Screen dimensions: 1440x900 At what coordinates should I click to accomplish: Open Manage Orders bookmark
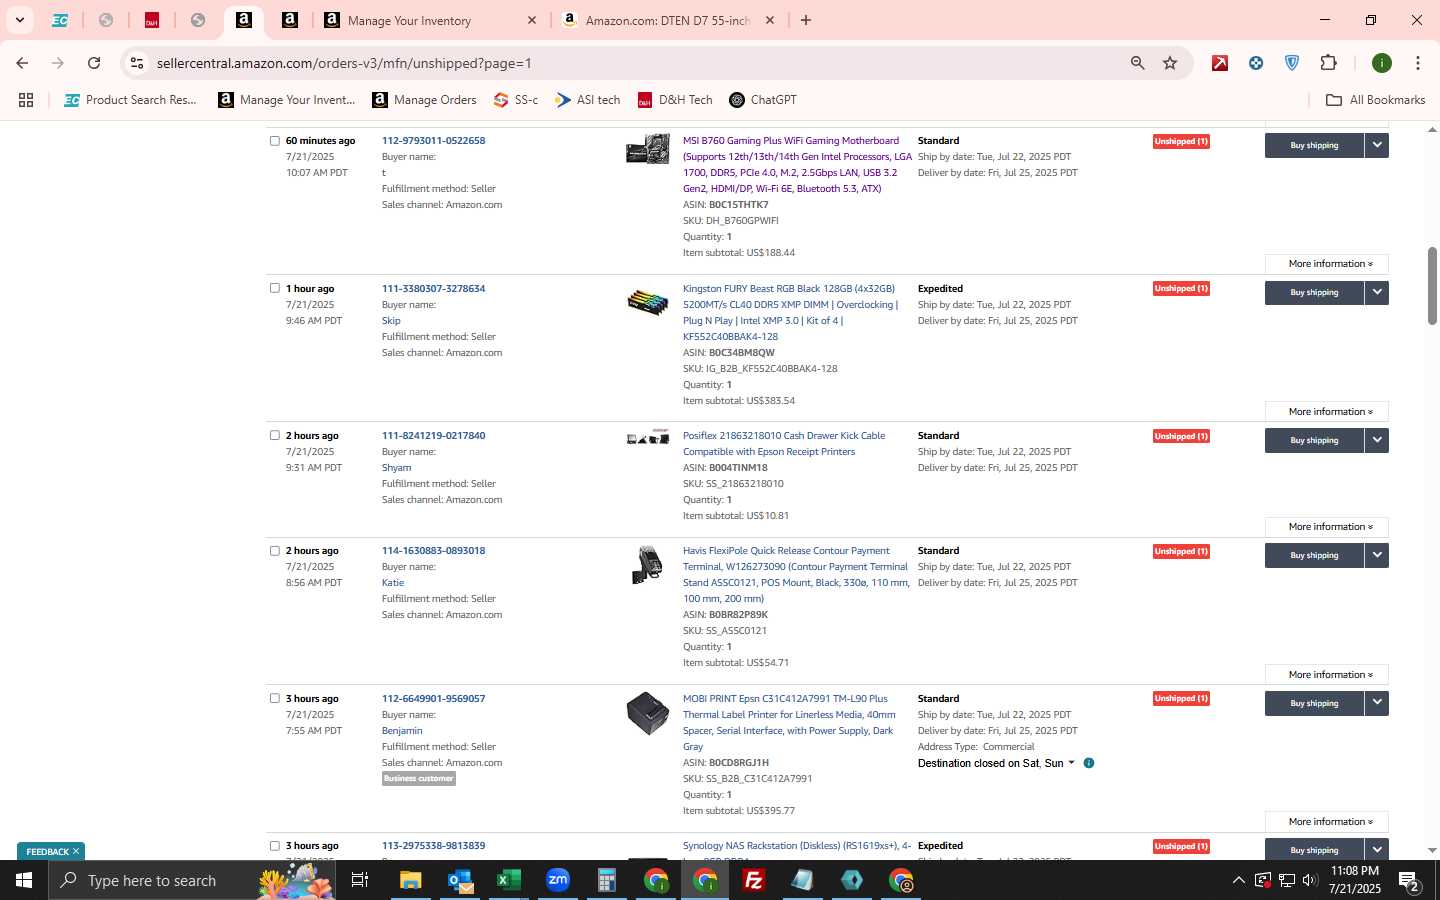click(x=424, y=100)
